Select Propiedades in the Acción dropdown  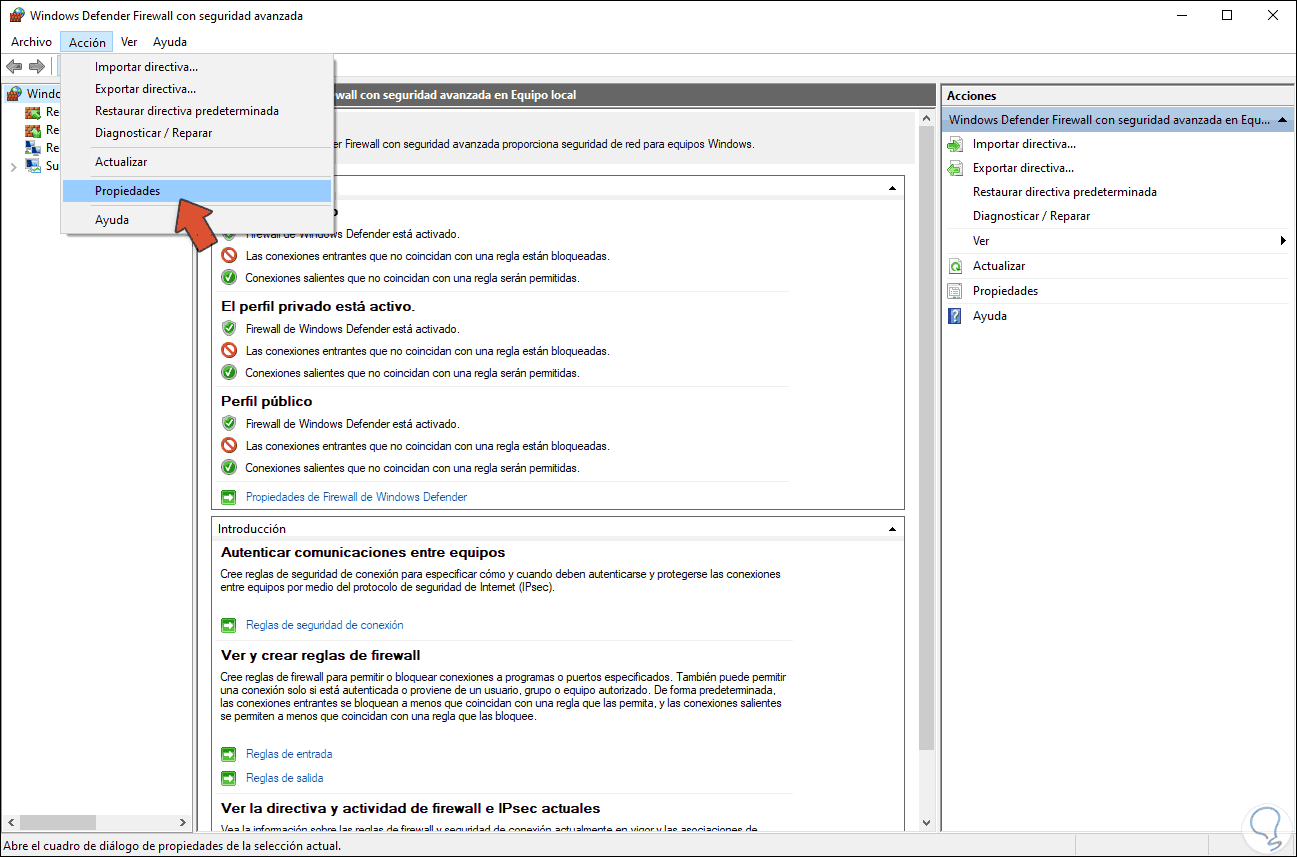[x=197, y=191]
